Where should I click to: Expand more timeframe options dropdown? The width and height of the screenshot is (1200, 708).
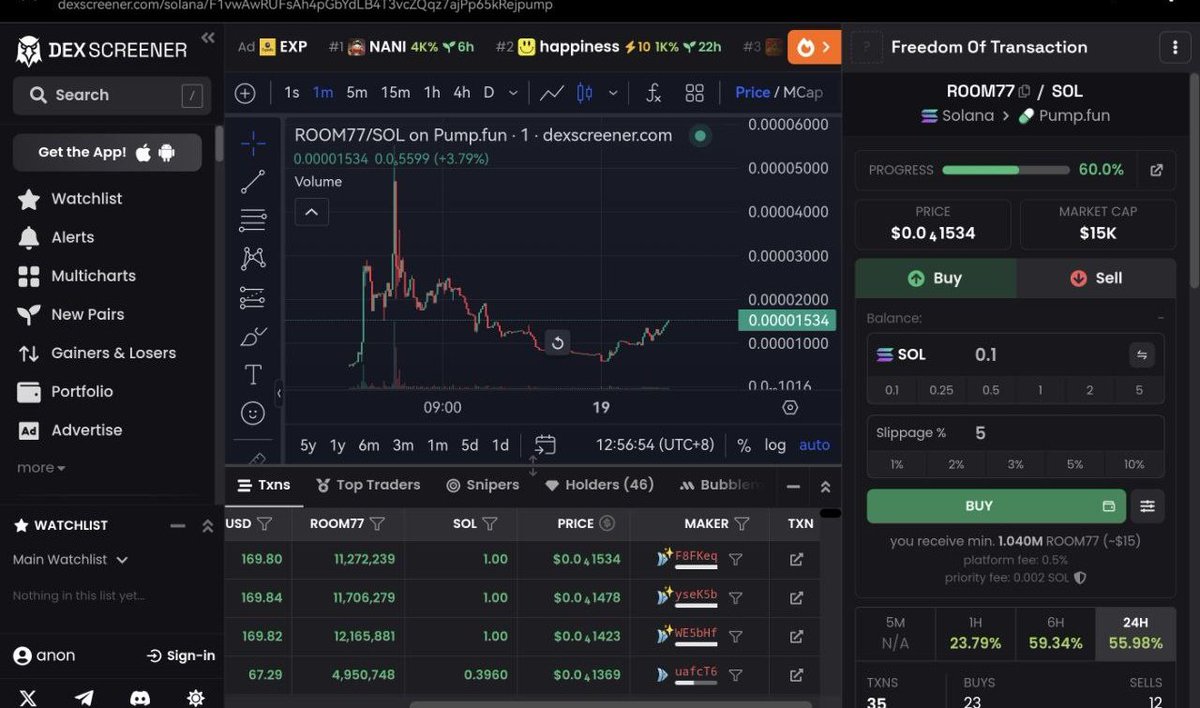[513, 93]
